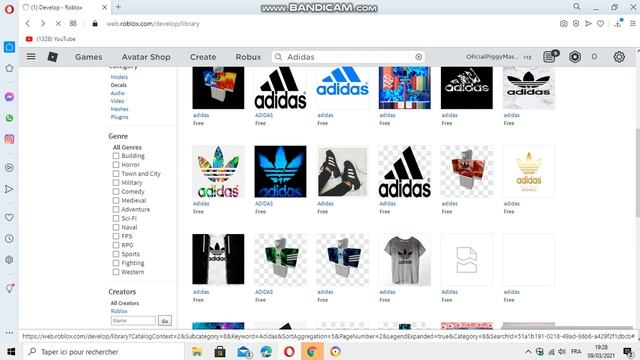Open the Robux tab

(248, 57)
